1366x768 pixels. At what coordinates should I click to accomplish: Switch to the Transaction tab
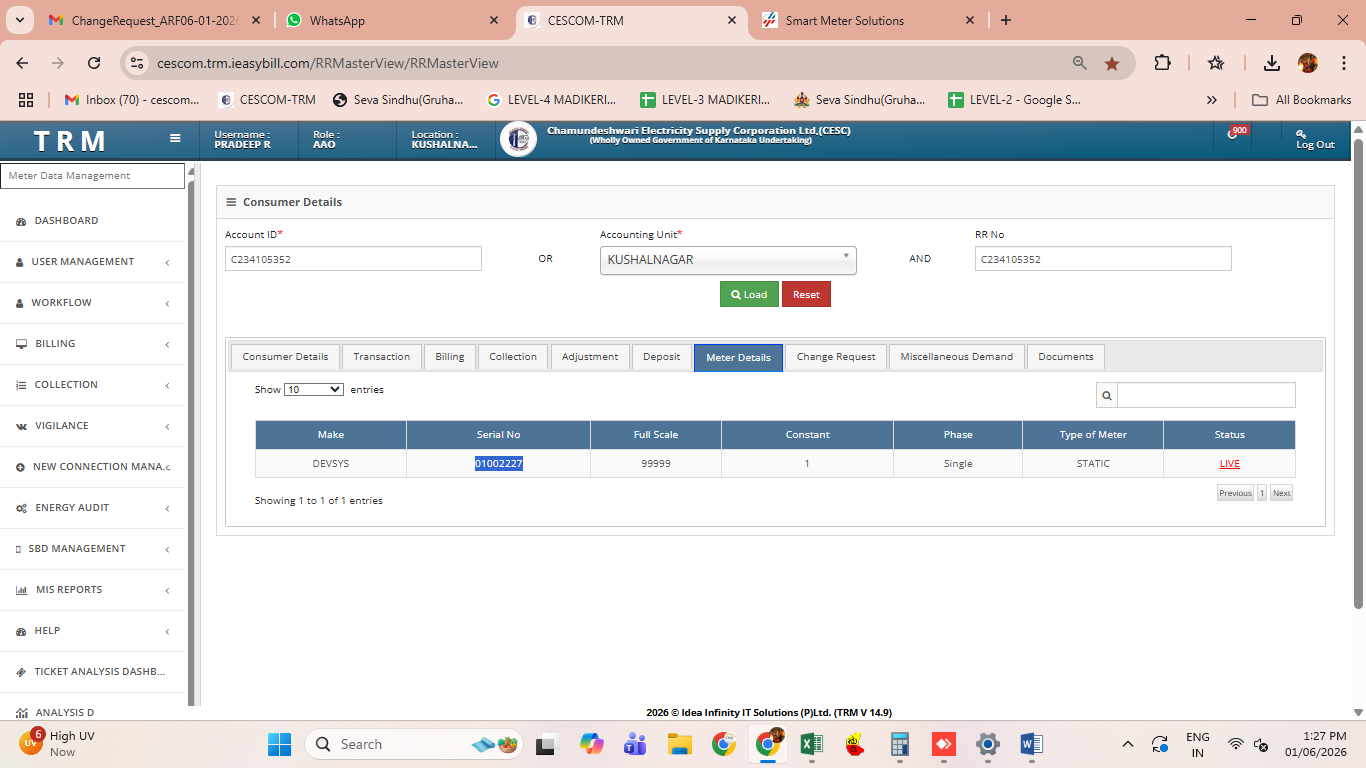381,357
